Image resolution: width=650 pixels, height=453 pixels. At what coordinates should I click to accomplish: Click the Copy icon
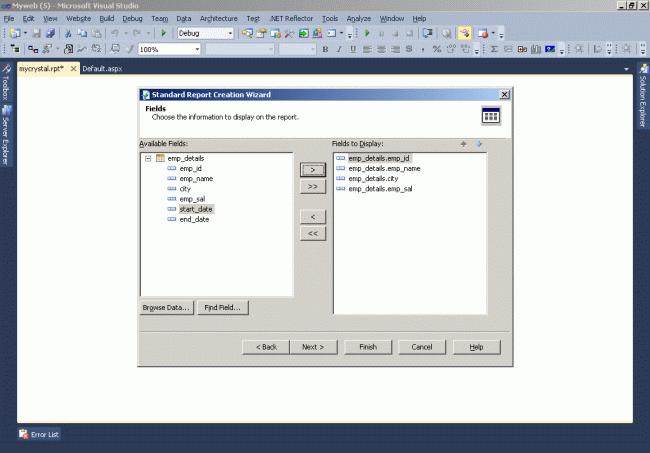(82, 33)
